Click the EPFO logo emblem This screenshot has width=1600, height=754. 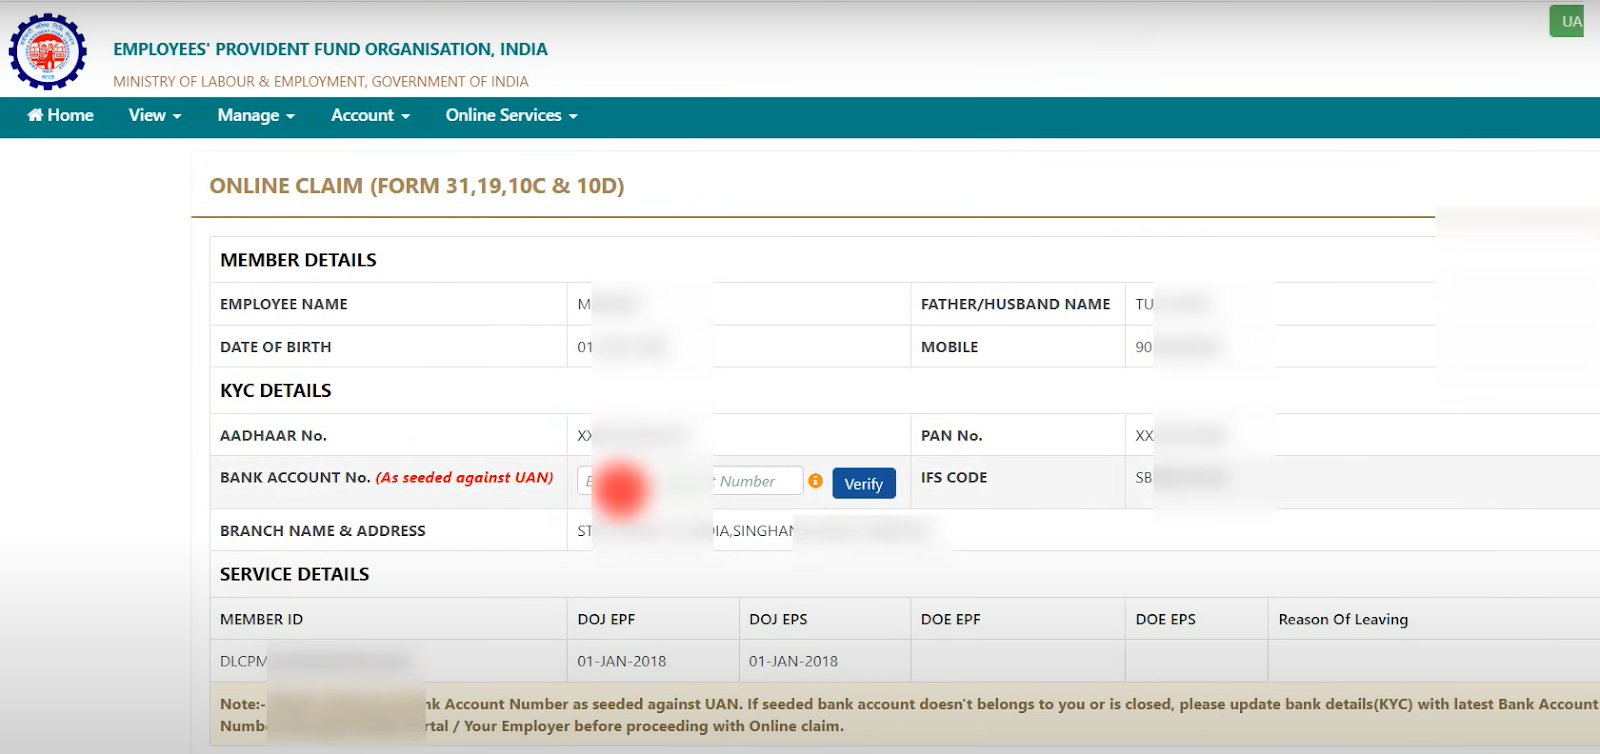click(x=47, y=51)
